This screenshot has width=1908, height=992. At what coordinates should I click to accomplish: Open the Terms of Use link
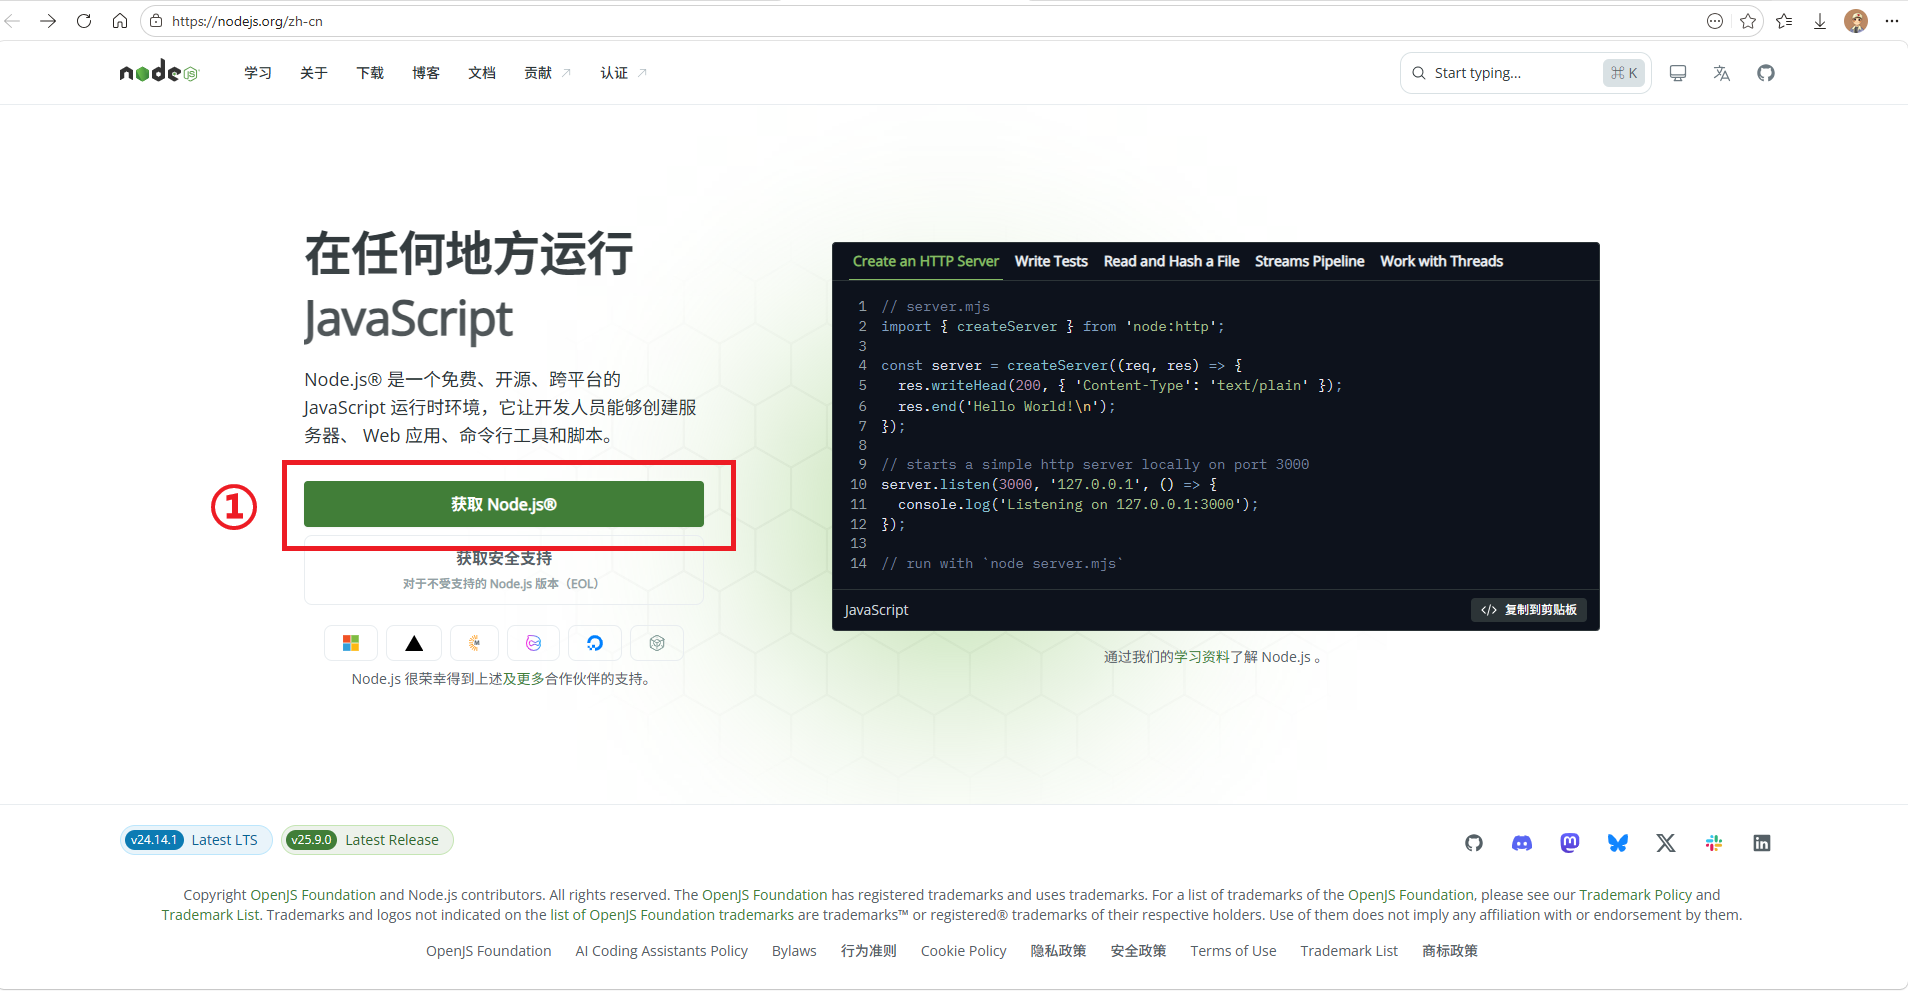point(1232,950)
